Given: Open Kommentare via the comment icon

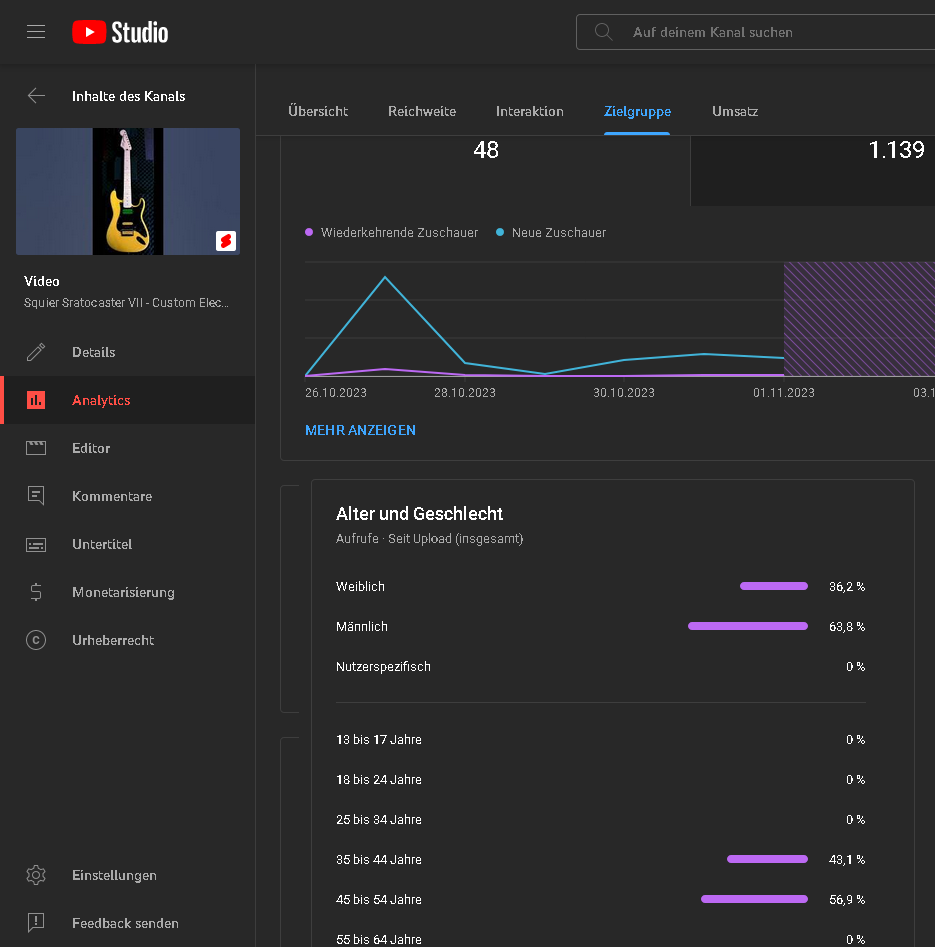Looking at the screenshot, I should [x=36, y=496].
